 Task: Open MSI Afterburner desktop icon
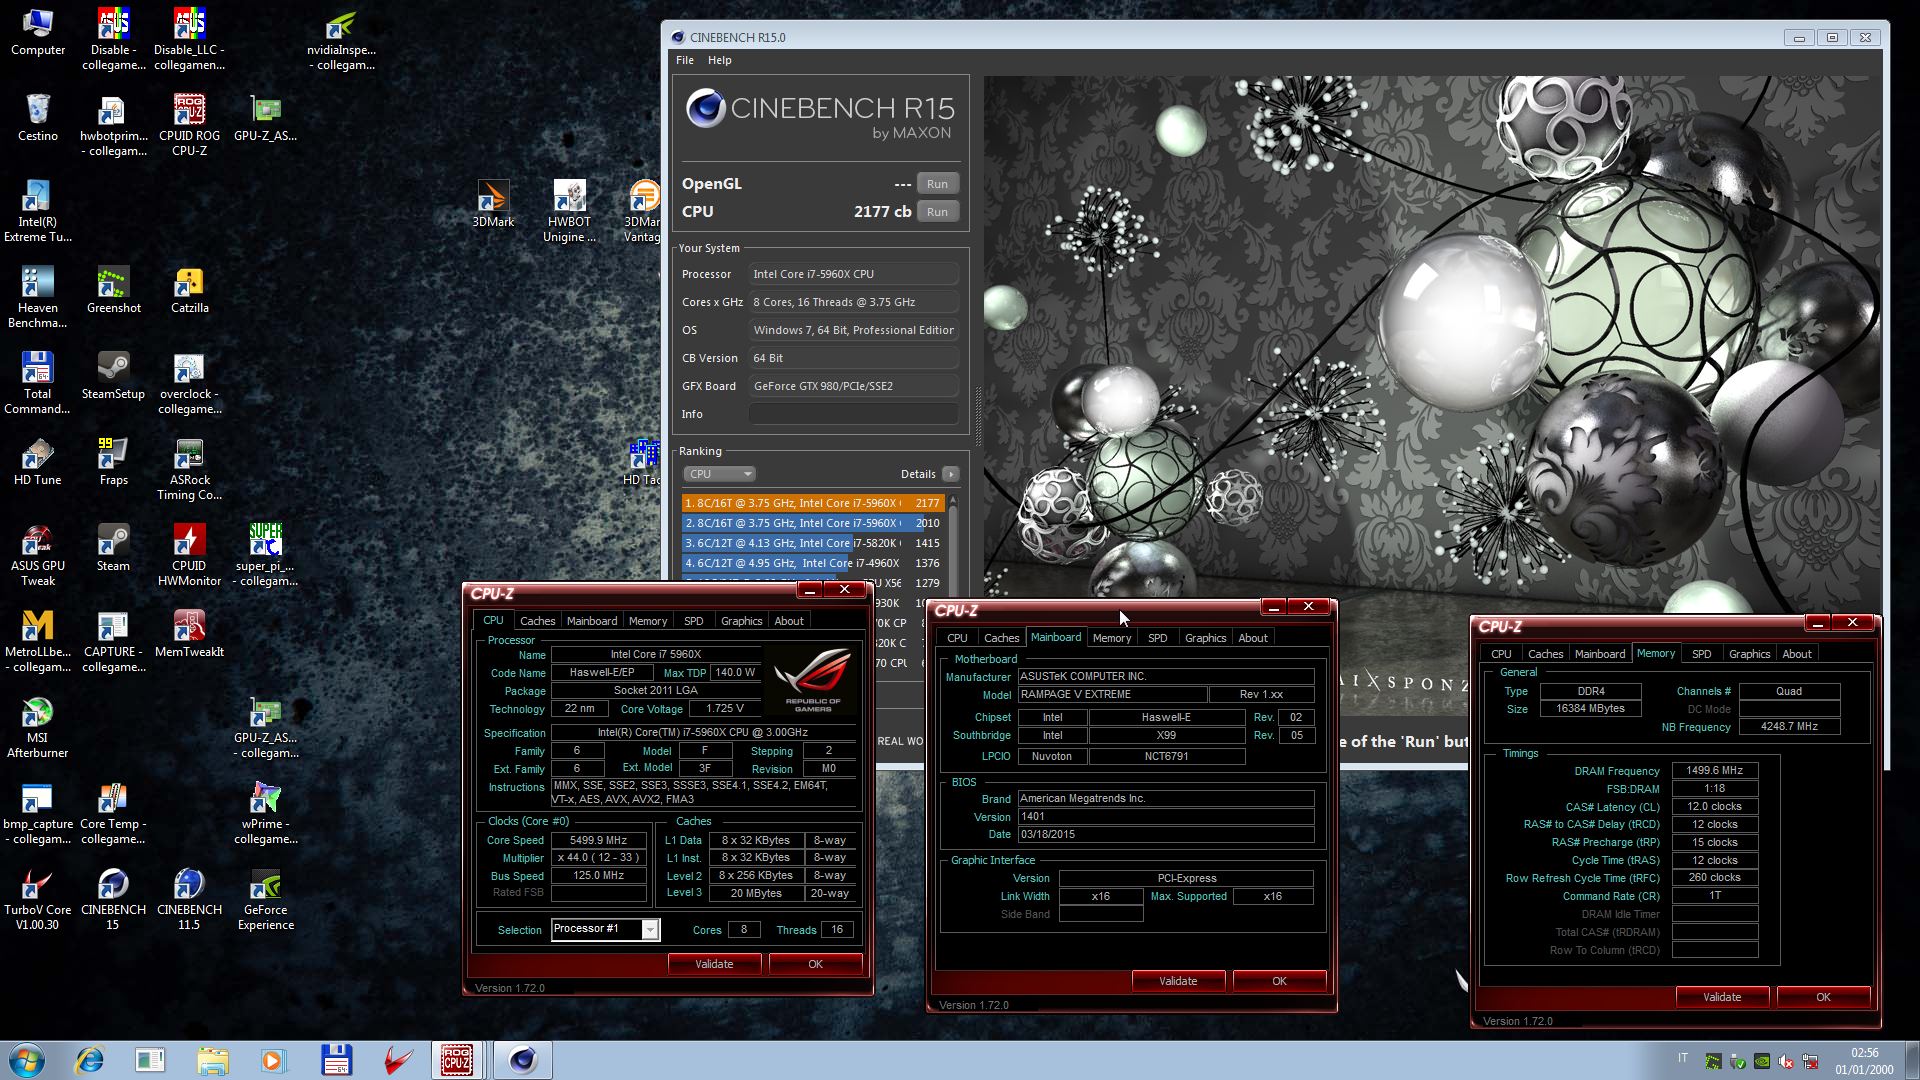click(x=37, y=727)
